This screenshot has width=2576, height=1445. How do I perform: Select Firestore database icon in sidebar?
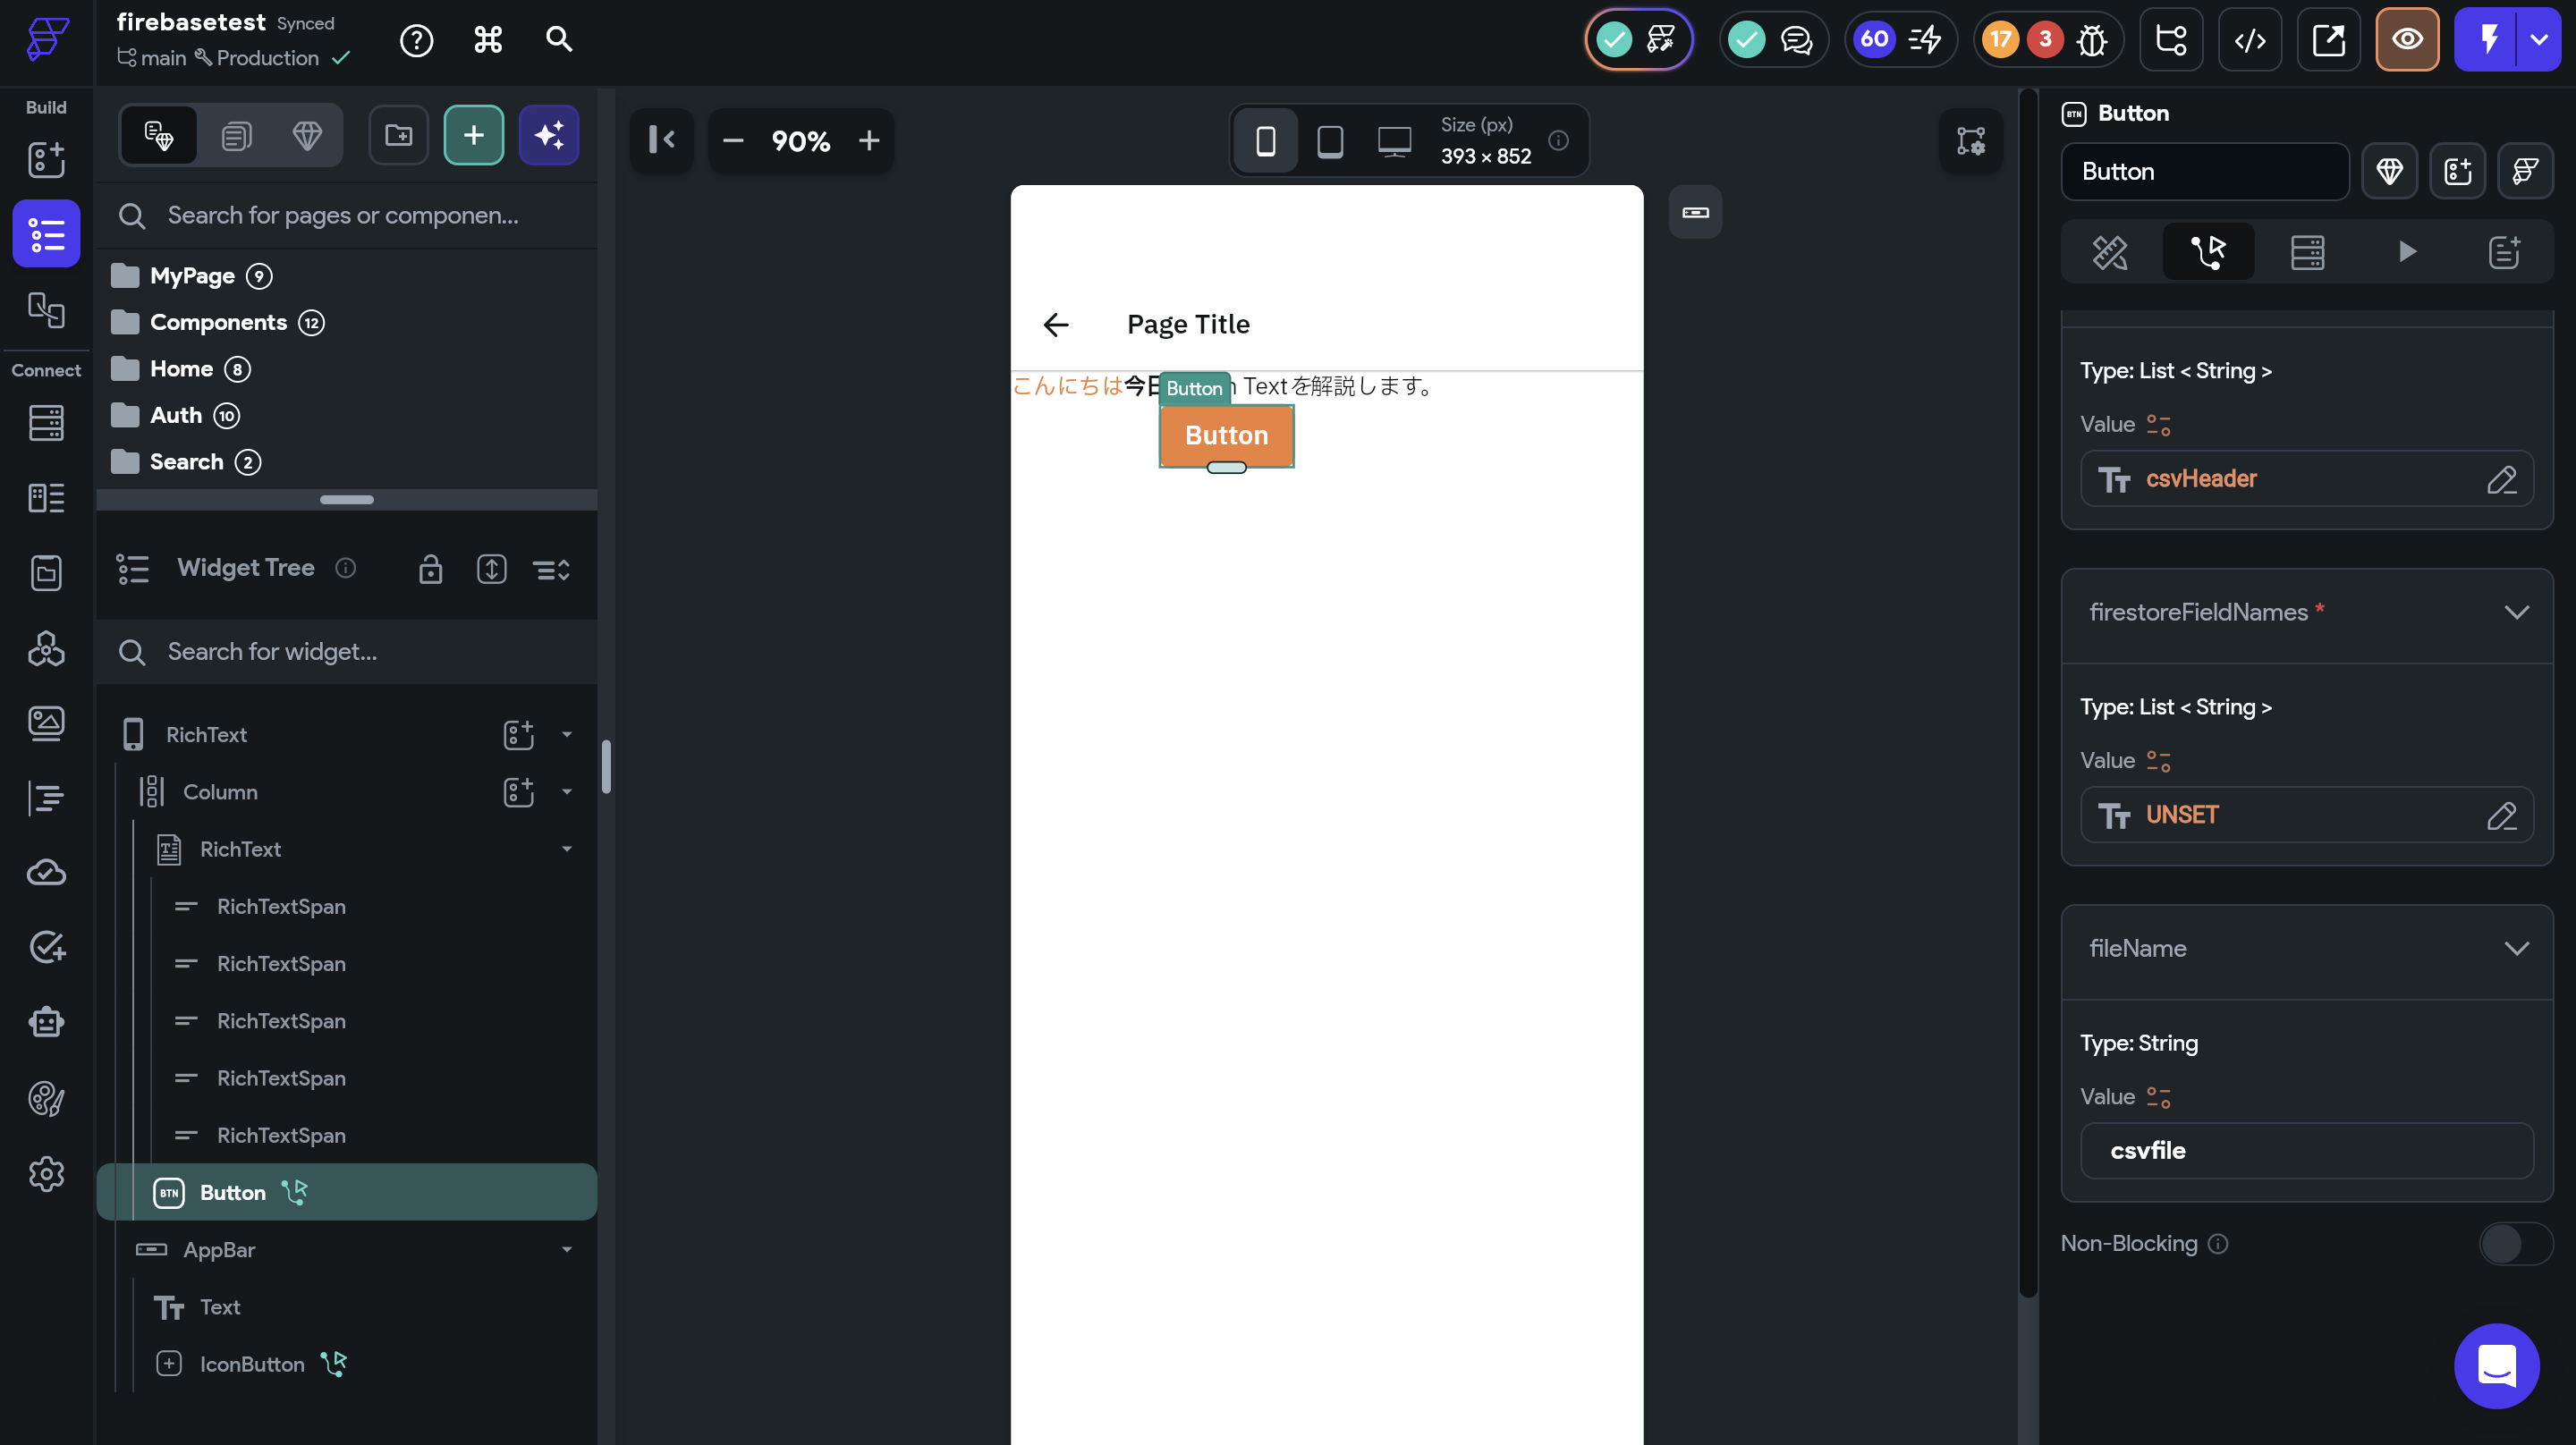click(x=46, y=423)
